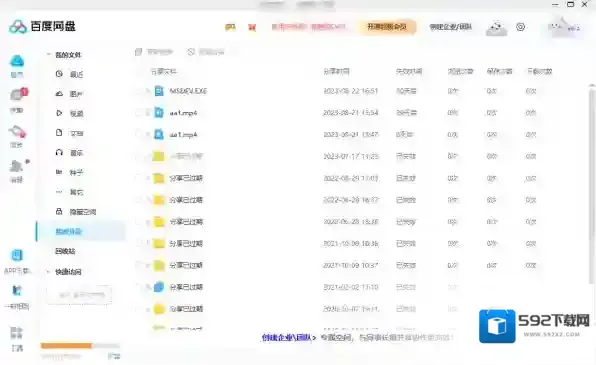Tick the checkbox for share dated 2021-10-09 10:37
Image resolution: width=596 pixels, height=365 pixels.
(x=139, y=265)
